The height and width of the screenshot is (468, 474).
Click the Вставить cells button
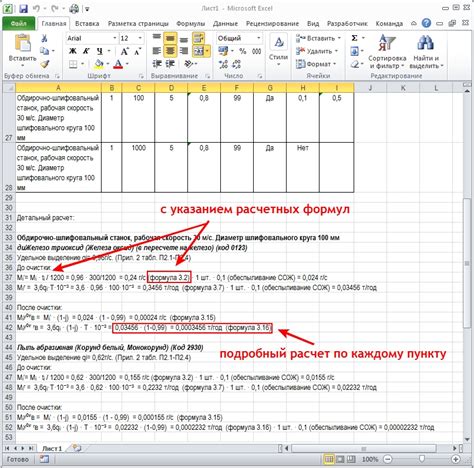318,38
